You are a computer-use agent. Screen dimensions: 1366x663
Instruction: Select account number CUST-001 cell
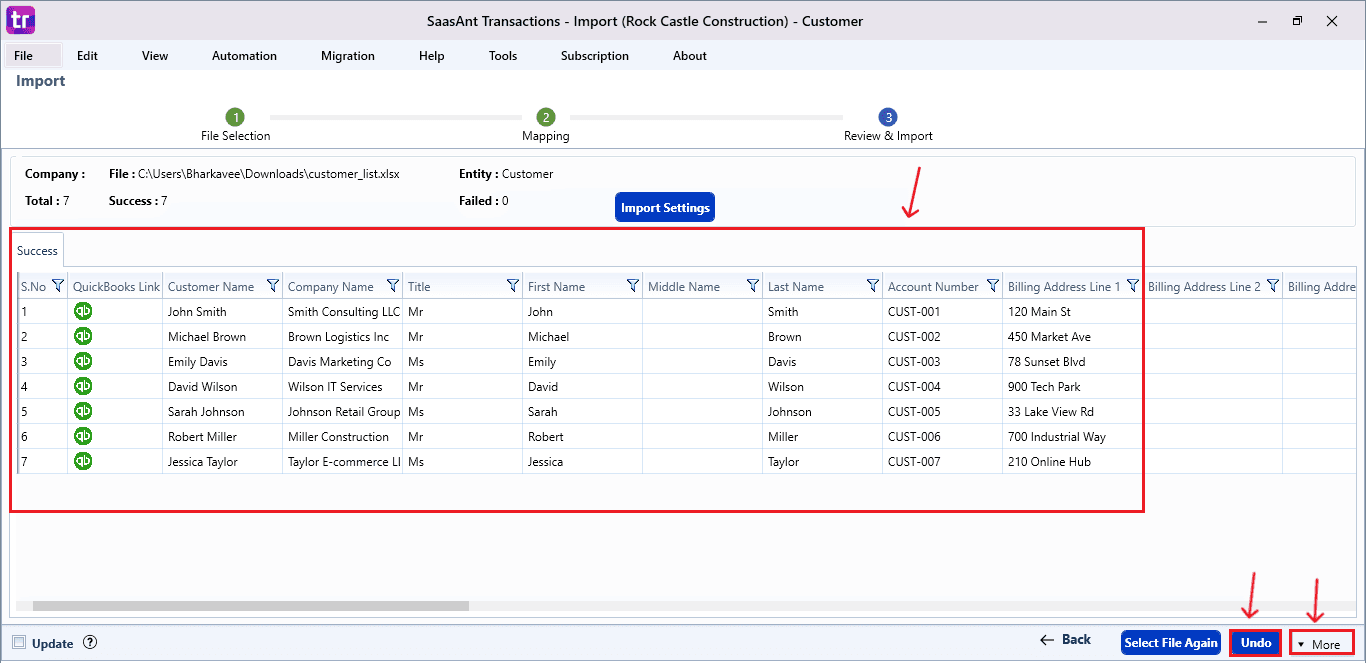pos(942,311)
